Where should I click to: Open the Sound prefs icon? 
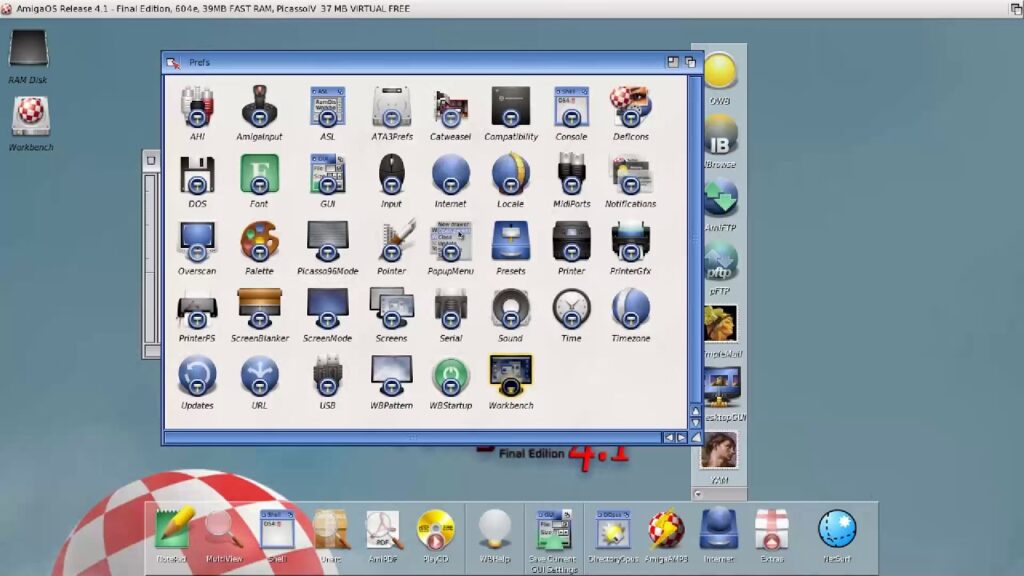[x=510, y=311]
